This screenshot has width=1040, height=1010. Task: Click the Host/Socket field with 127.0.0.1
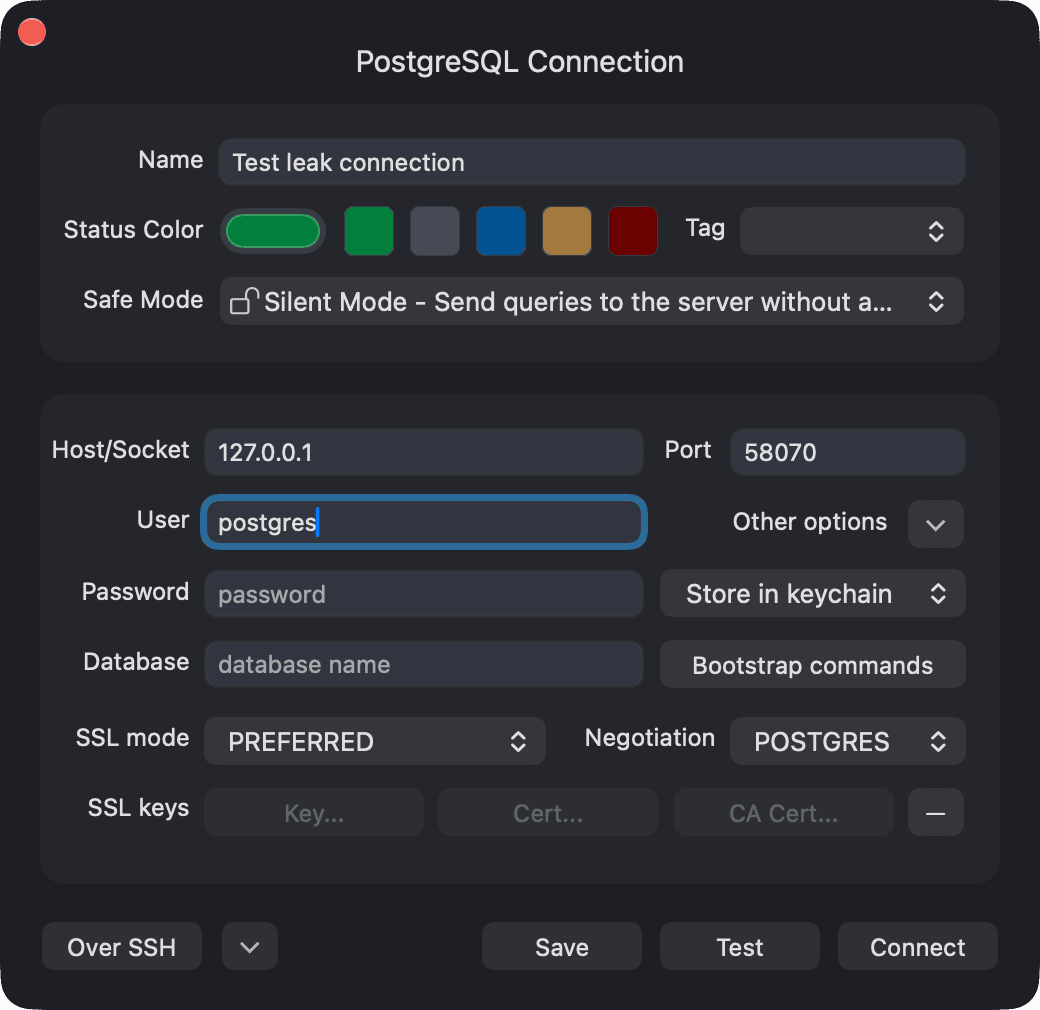click(423, 452)
